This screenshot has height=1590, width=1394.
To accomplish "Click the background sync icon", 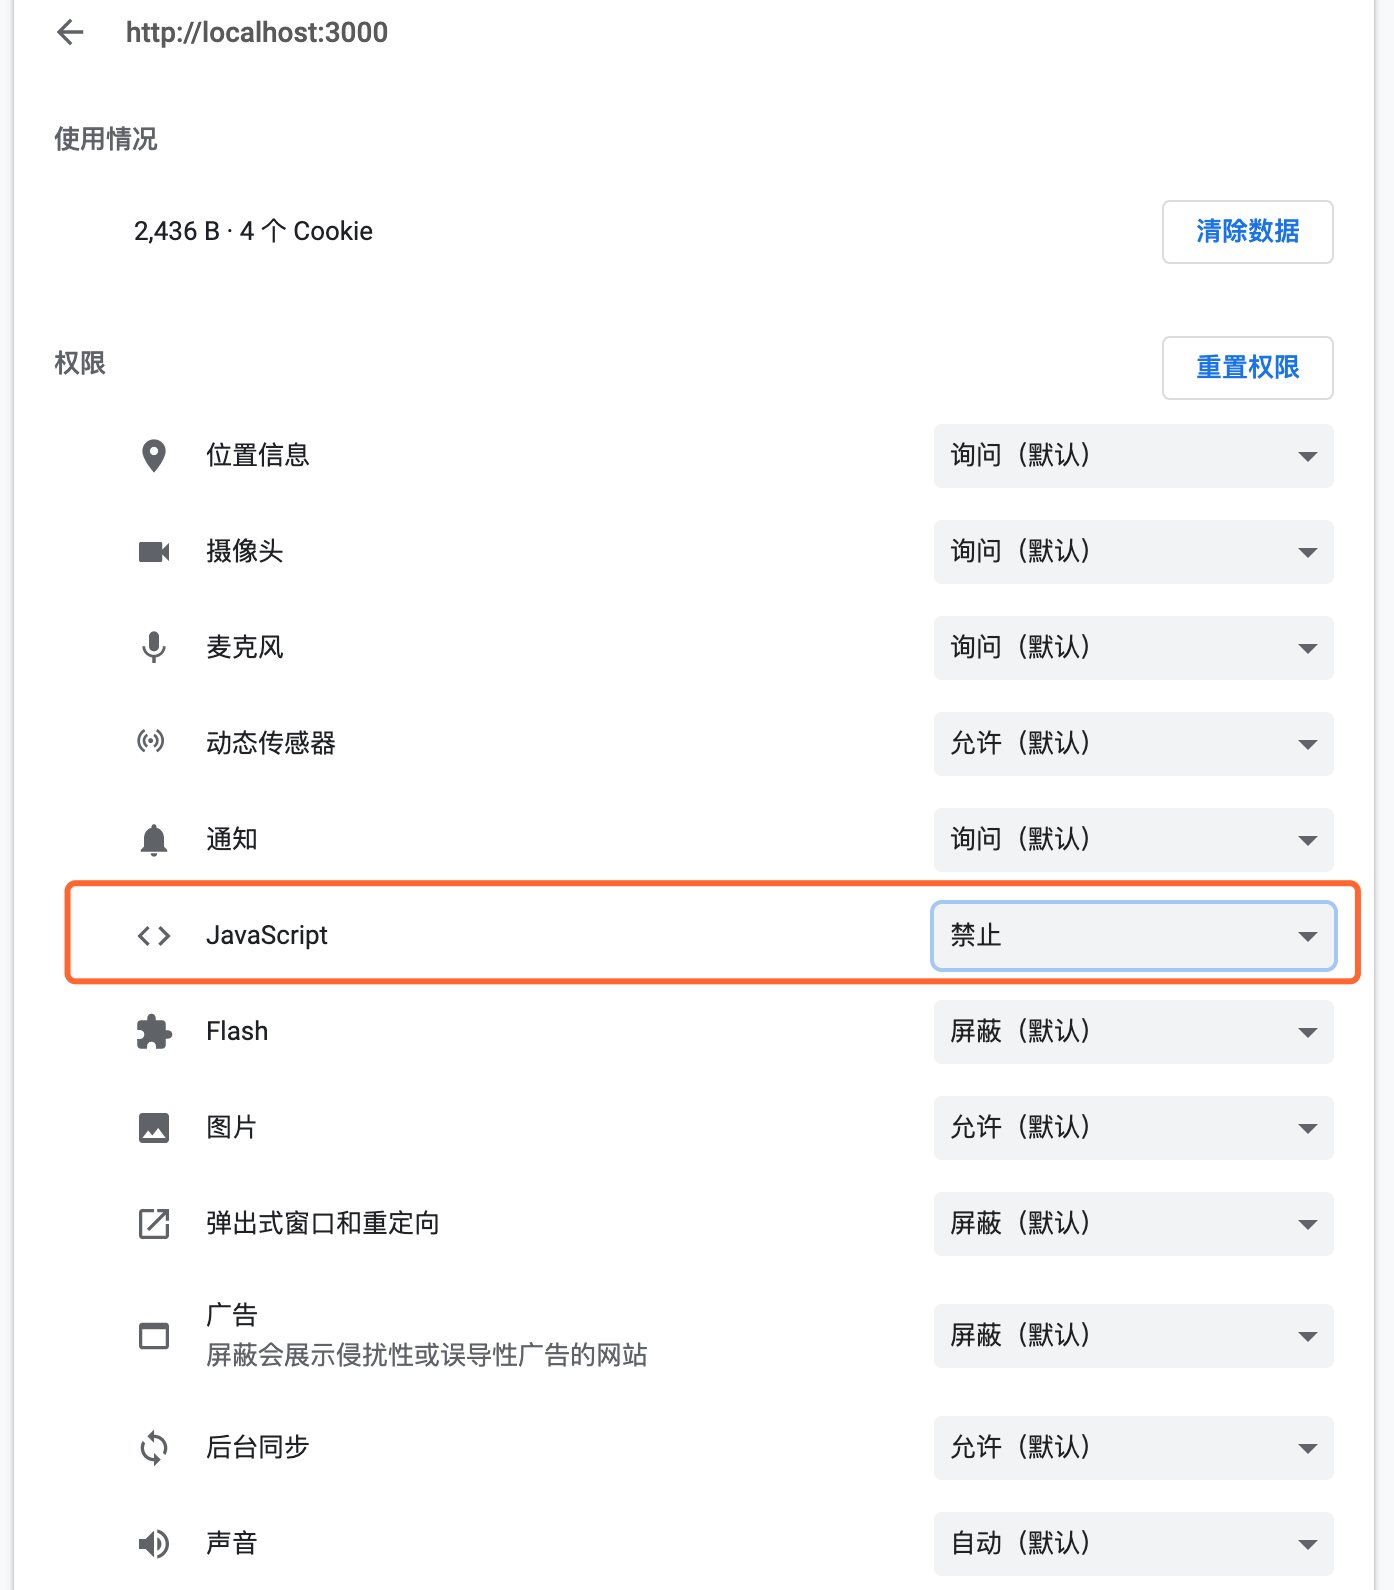I will (x=153, y=1447).
